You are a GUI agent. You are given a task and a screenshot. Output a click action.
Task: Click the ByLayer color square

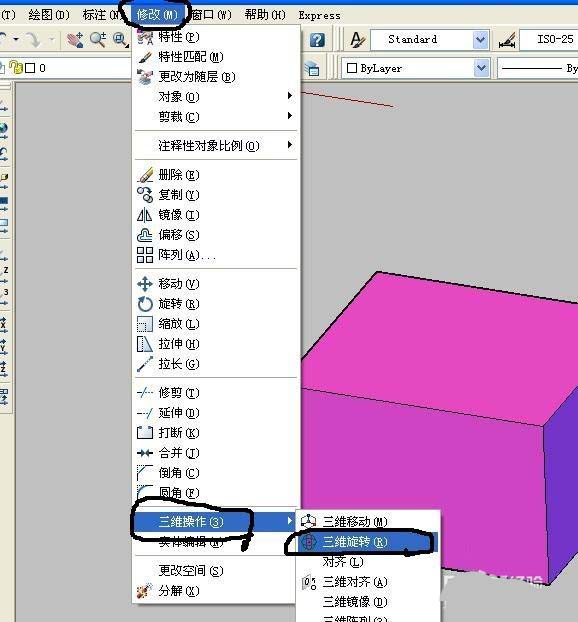click(x=351, y=68)
